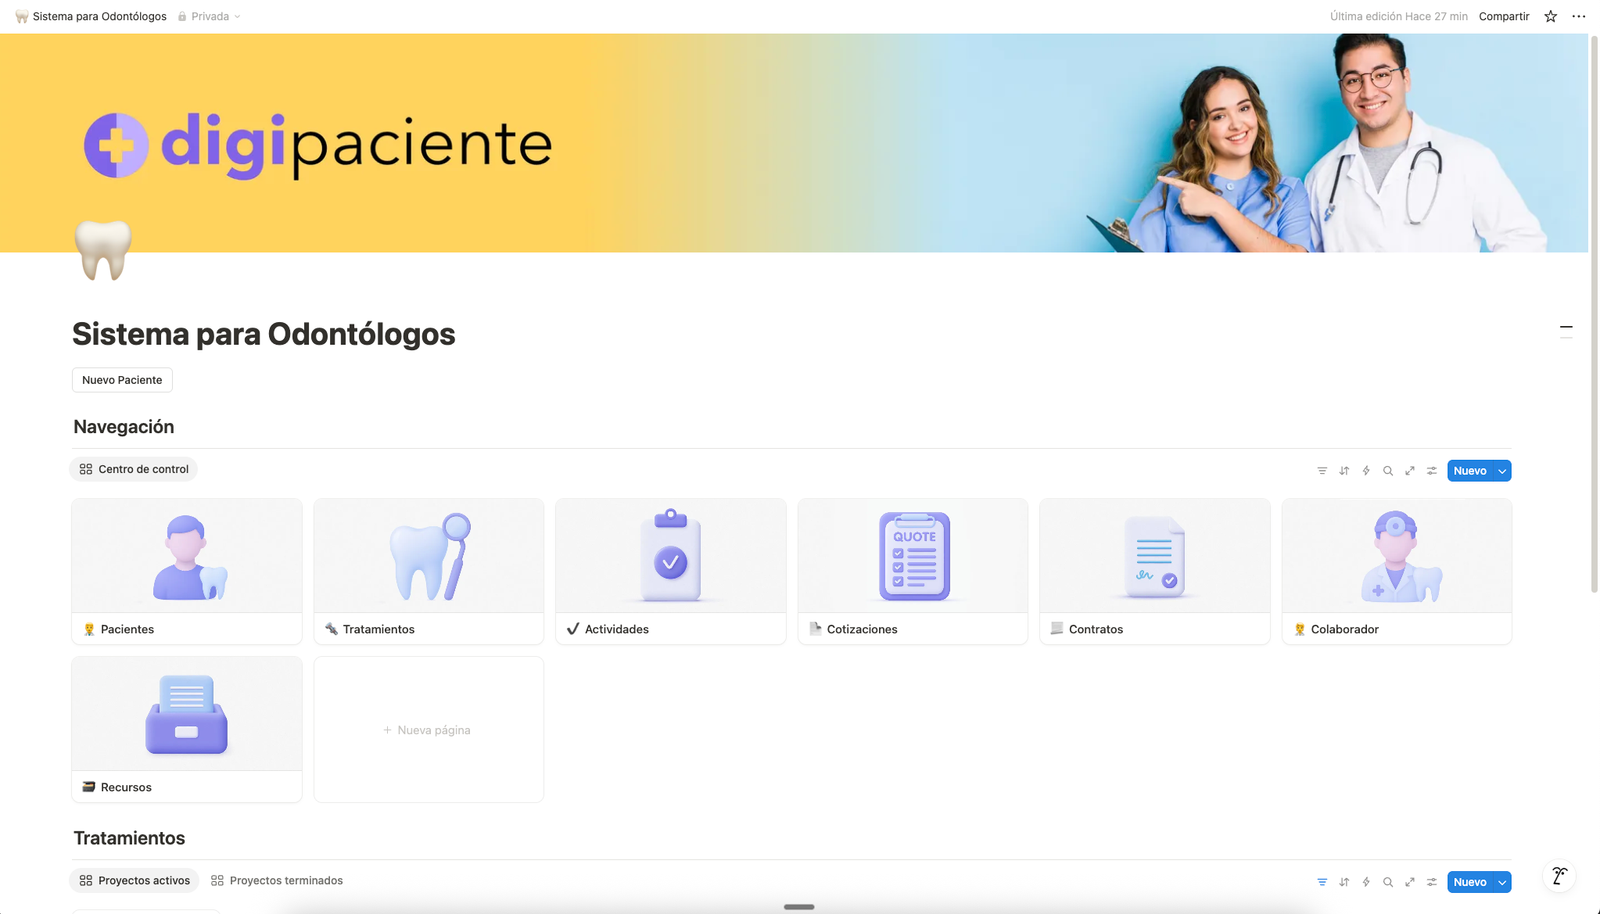Expand dropdown arrow beside Navegación Nuevo button
1600x914 pixels.
(x=1502, y=471)
